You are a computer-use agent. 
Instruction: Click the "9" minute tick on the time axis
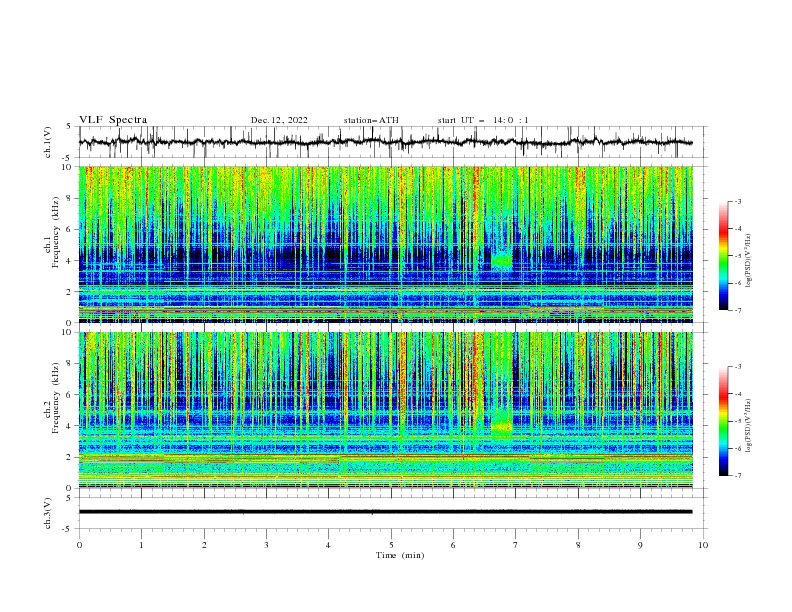click(x=640, y=545)
